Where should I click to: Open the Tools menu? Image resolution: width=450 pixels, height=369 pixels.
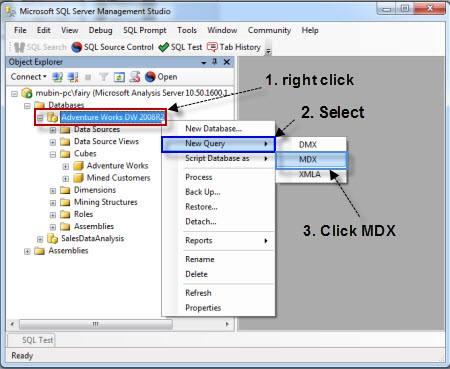coord(187,30)
